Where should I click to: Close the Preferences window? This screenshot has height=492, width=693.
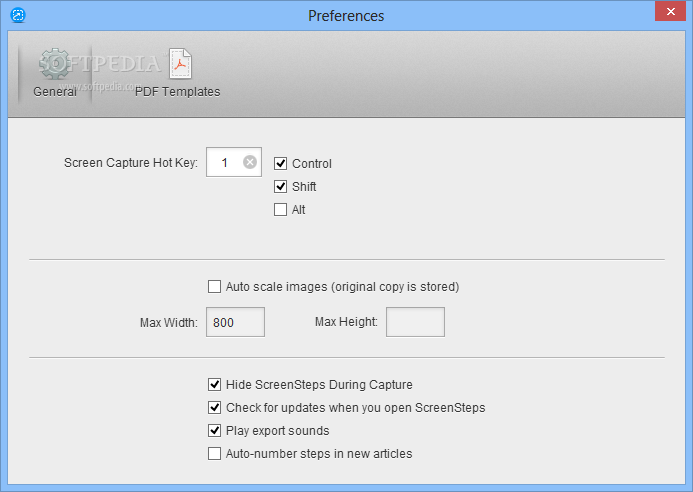670,11
